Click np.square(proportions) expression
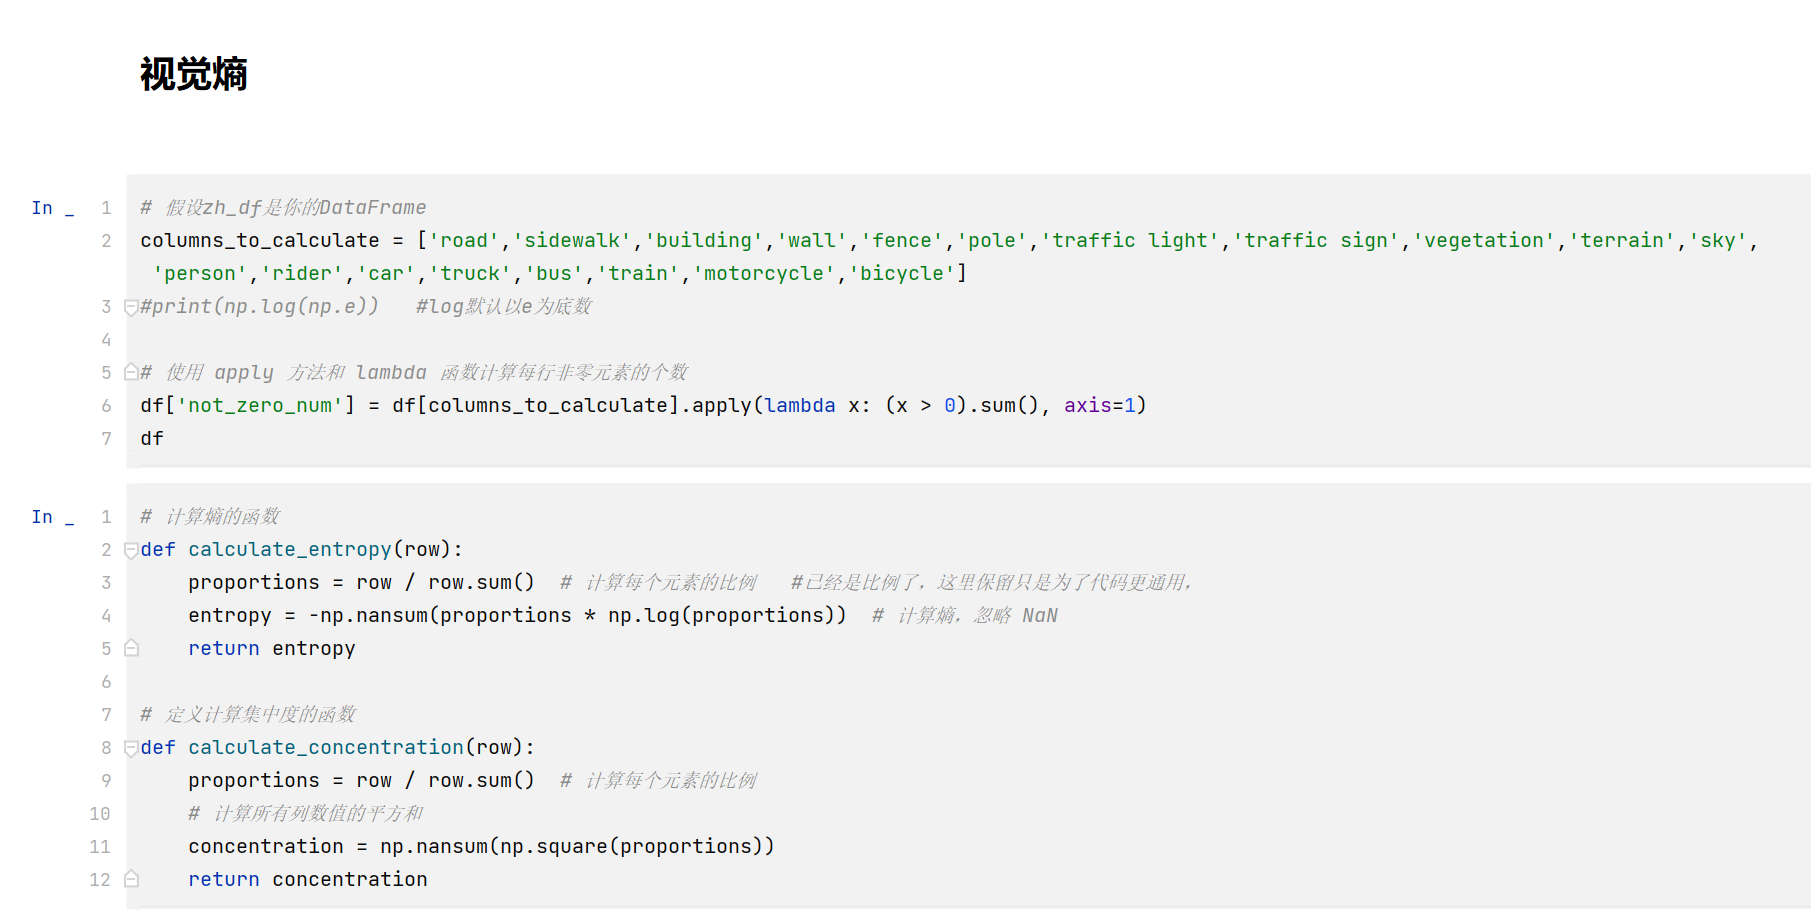The height and width of the screenshot is (922, 1811). [x=631, y=847]
